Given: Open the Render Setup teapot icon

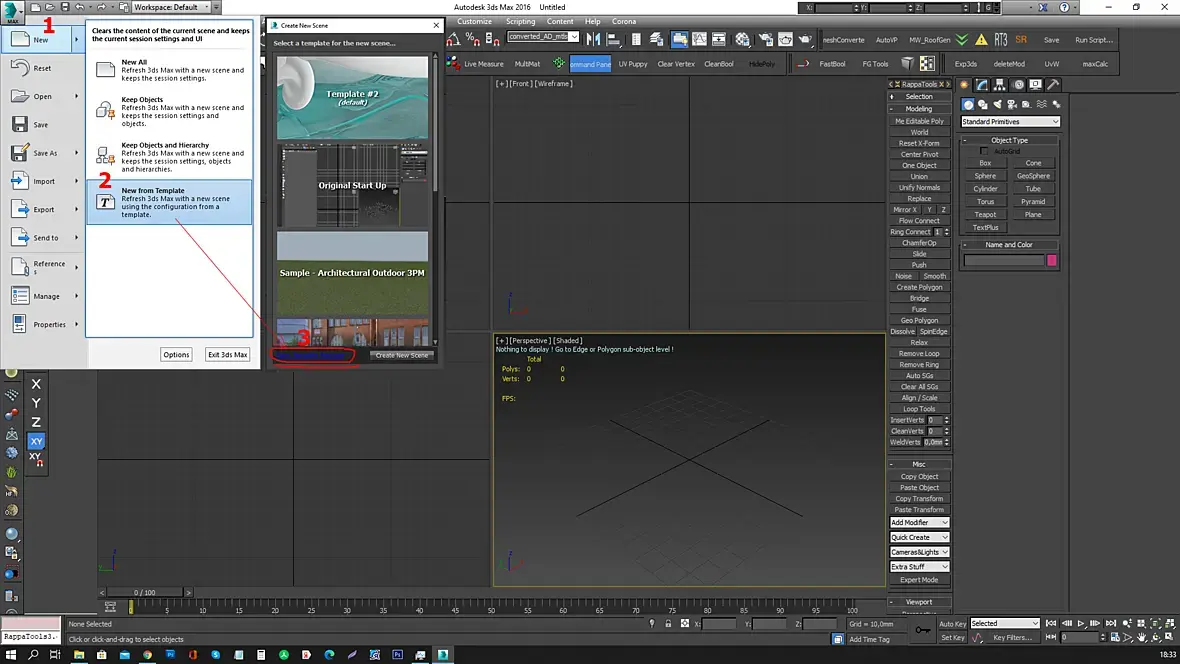Looking at the screenshot, I should 765,40.
